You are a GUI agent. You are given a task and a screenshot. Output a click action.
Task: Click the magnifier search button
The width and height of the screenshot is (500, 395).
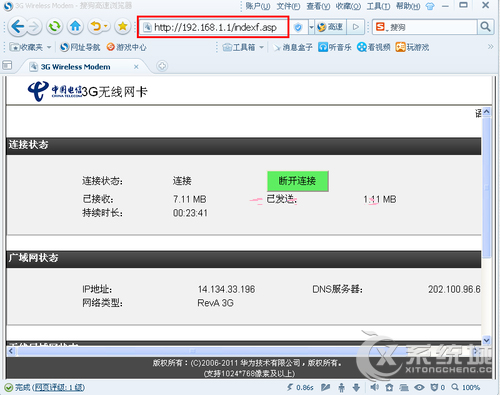coord(485,27)
